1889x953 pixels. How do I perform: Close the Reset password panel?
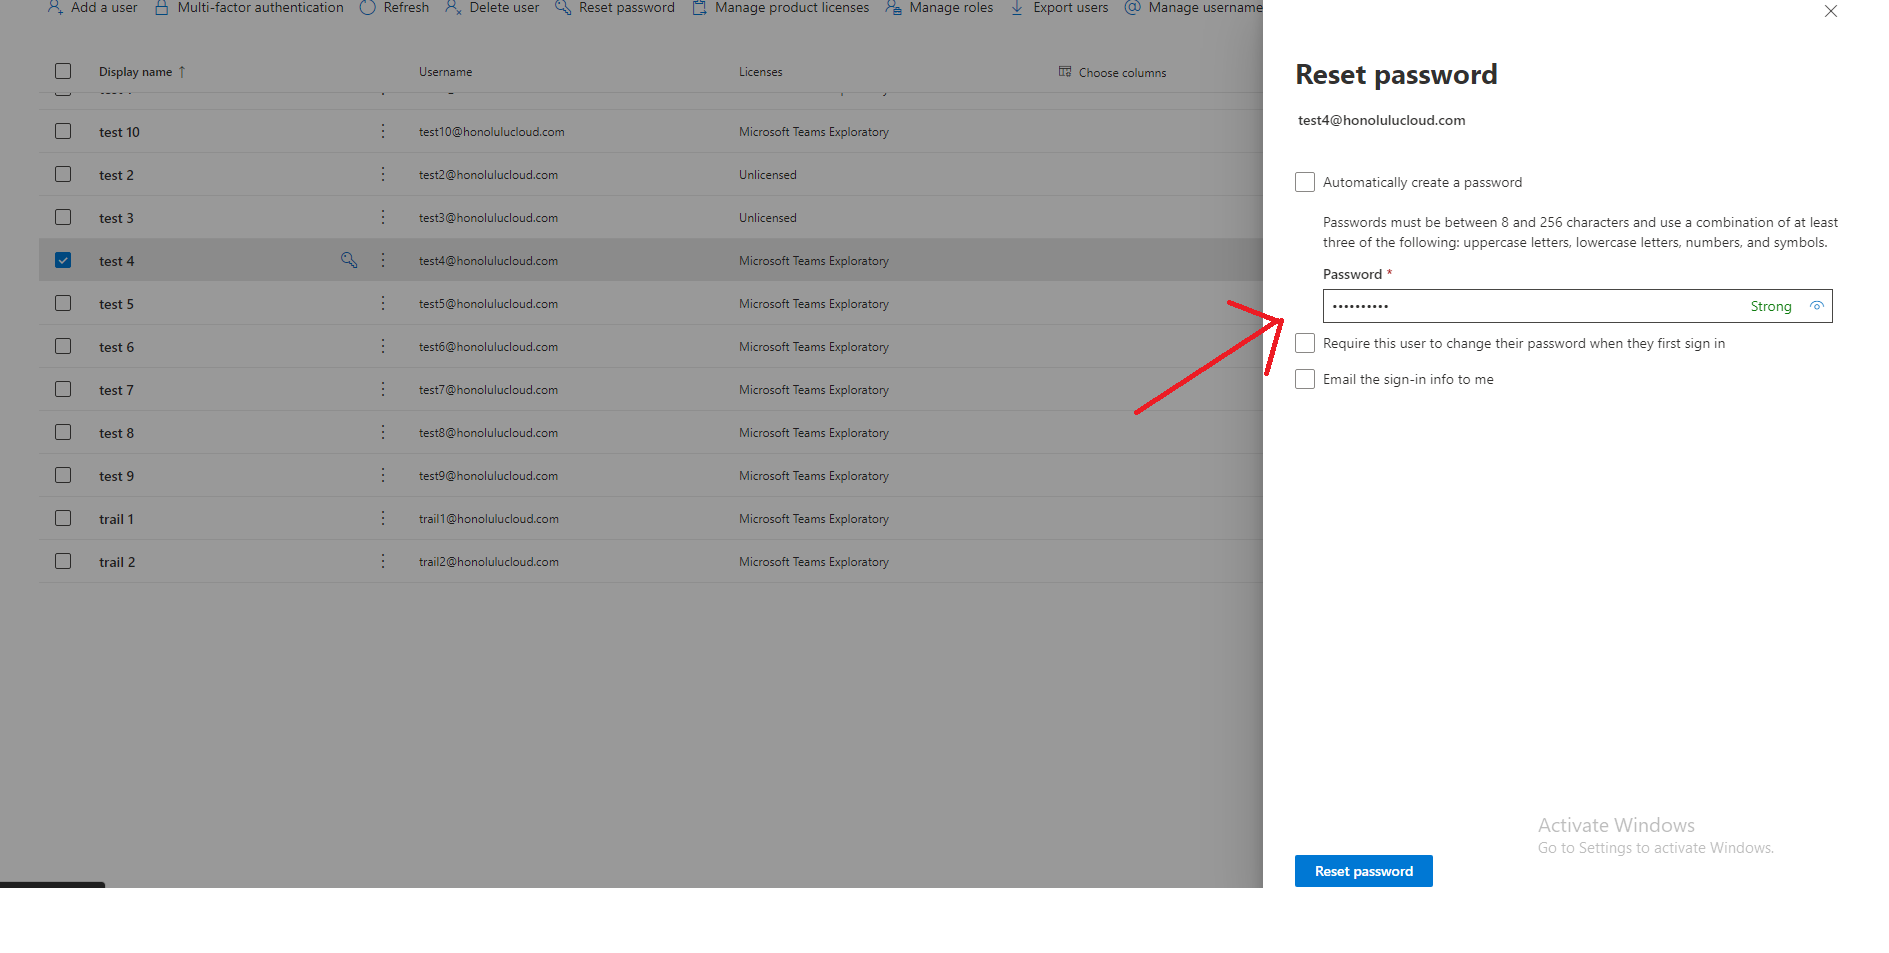tap(1830, 12)
